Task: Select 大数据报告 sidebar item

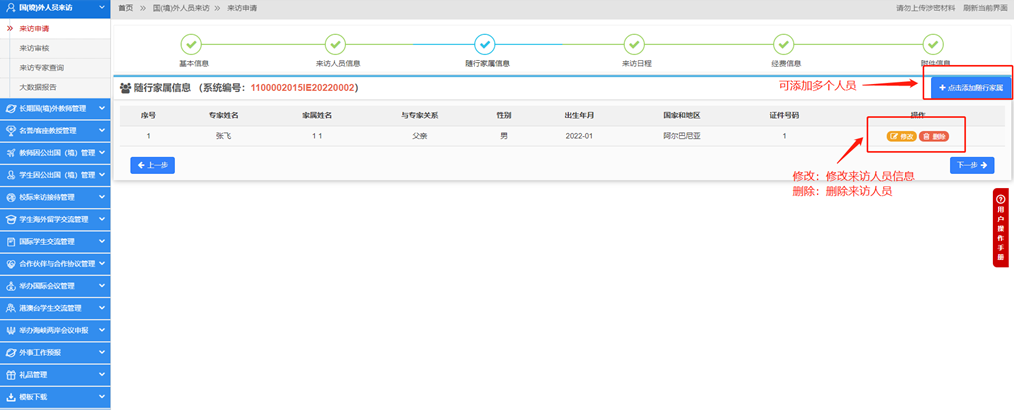Action: [x=38, y=86]
